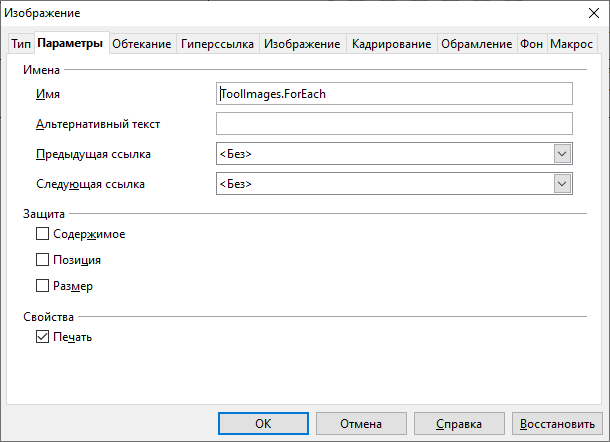The height and width of the screenshot is (442, 610).
Task: Switch to the Тип tab
Action: tap(20, 44)
